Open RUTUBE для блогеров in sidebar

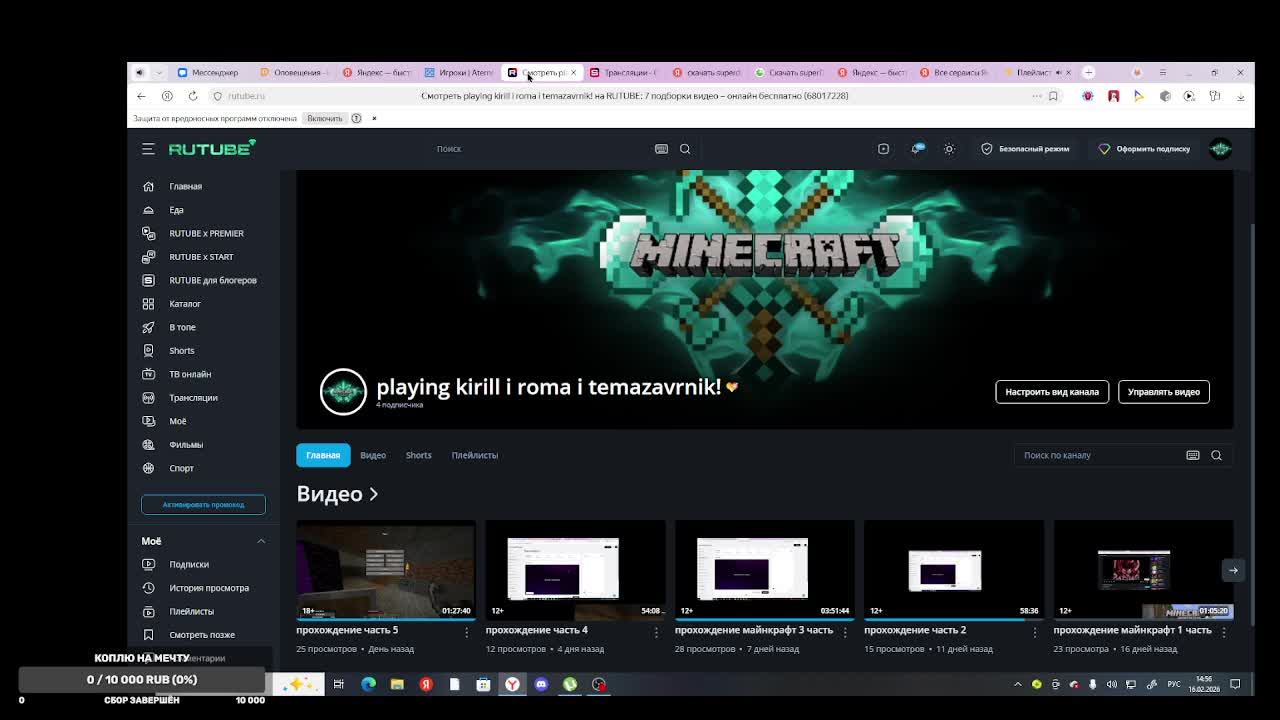(213, 280)
